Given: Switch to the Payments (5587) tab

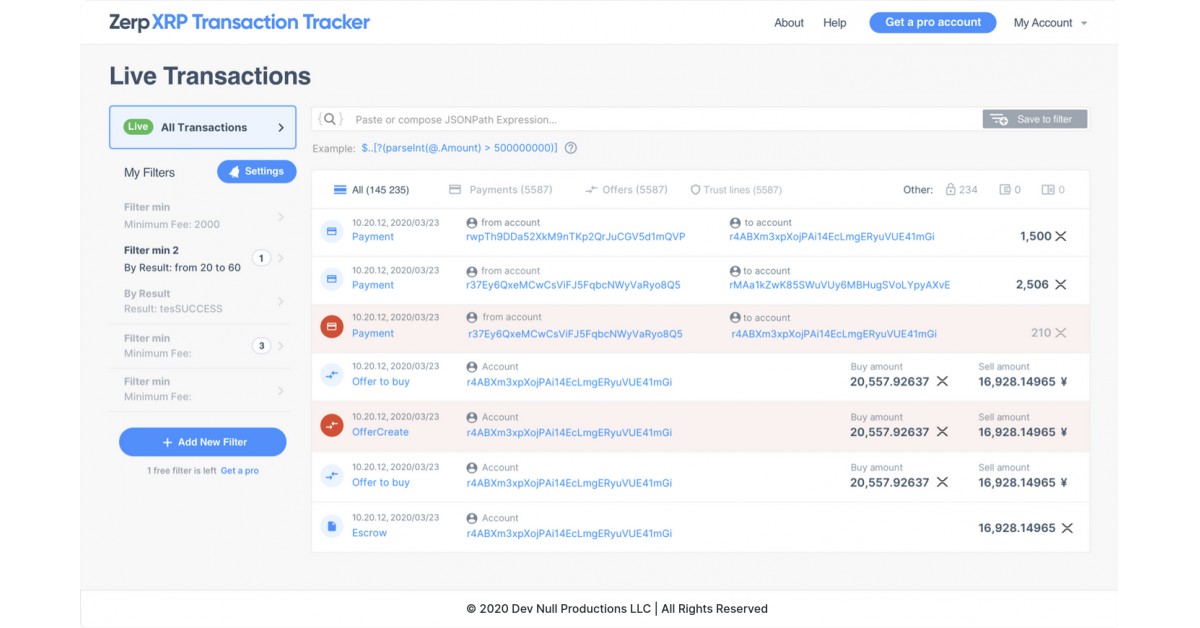Looking at the screenshot, I should (x=499, y=190).
